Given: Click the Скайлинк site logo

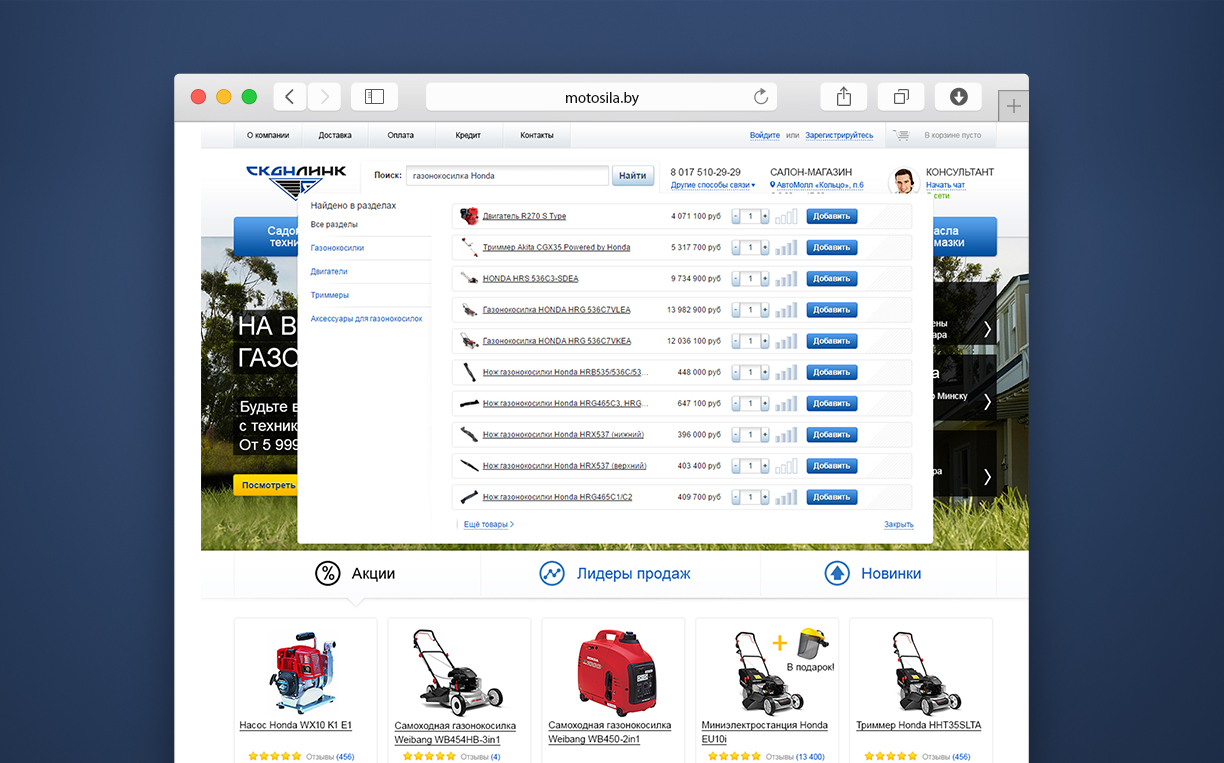Looking at the screenshot, I should click(x=296, y=182).
